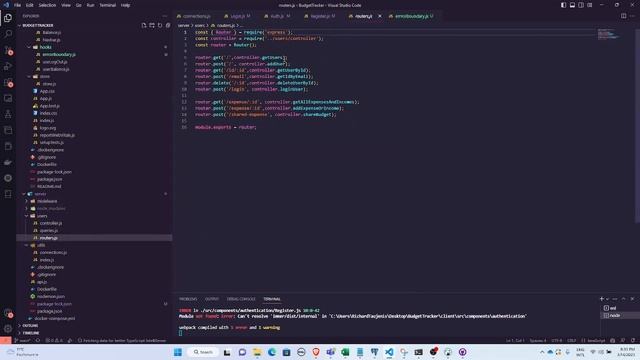
Task: Open explorer views and more actions menu
Action: coord(165,16)
